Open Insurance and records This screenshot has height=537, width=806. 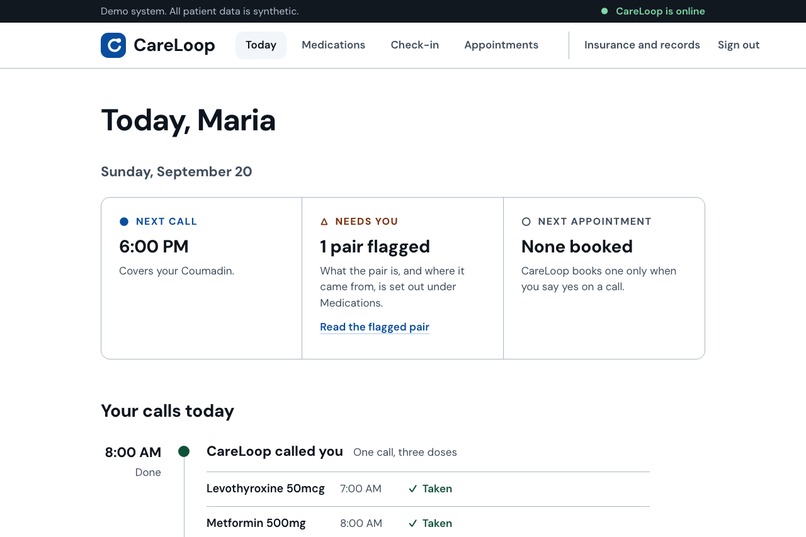tap(642, 45)
